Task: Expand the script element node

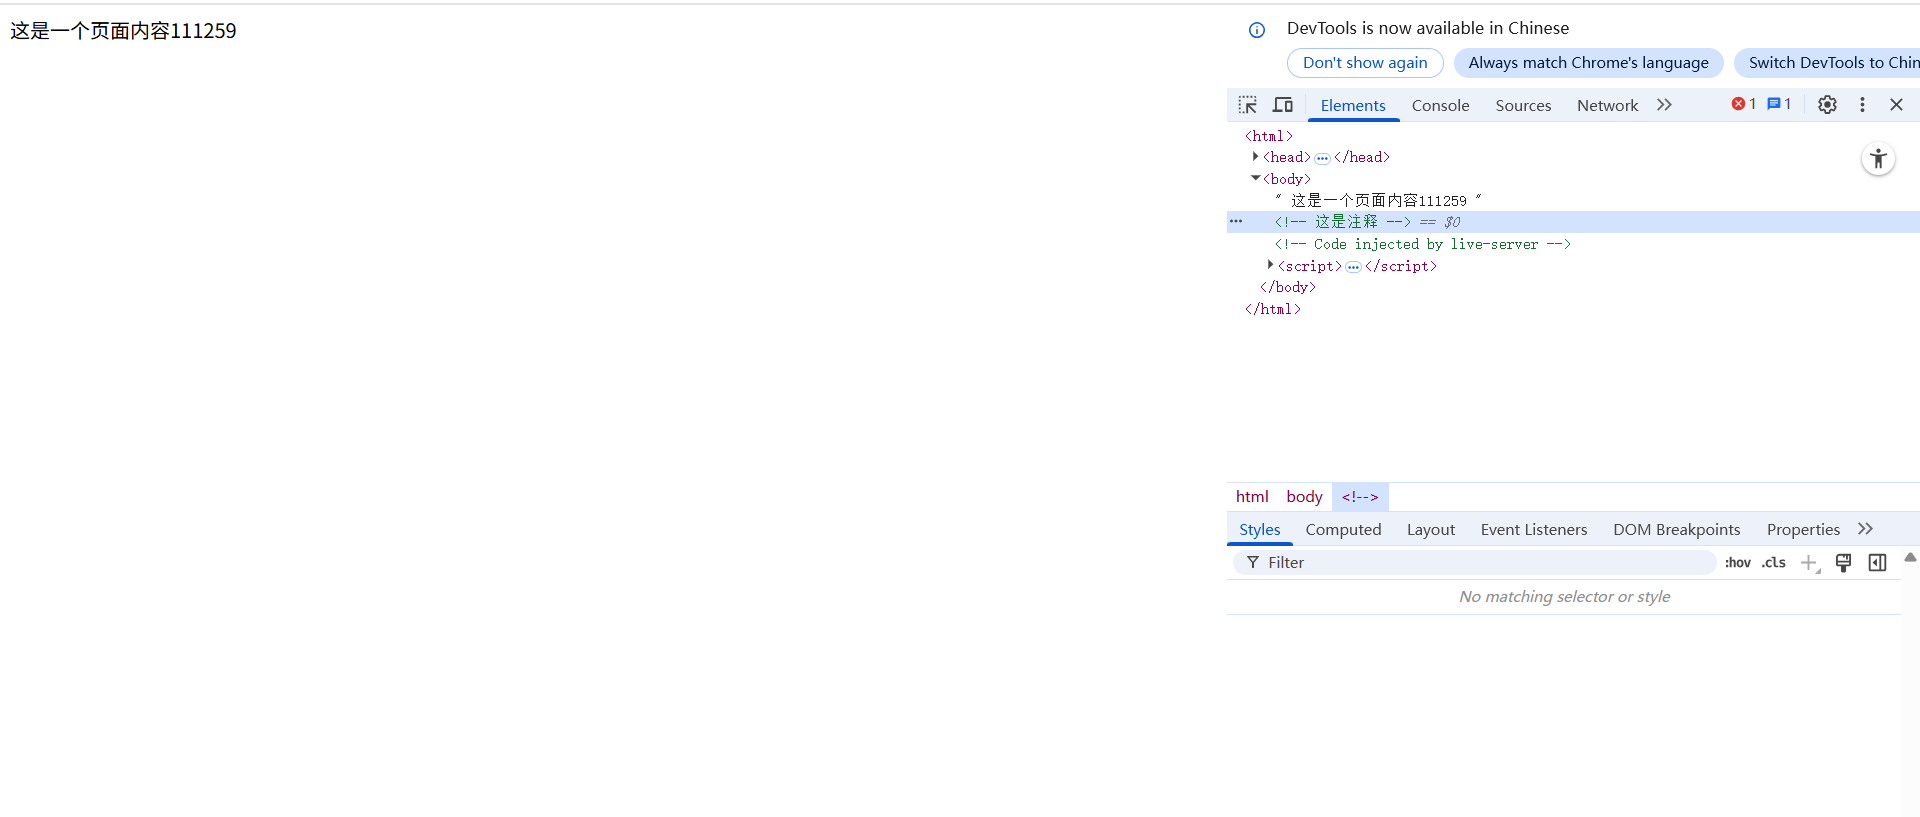Action: point(1270,265)
